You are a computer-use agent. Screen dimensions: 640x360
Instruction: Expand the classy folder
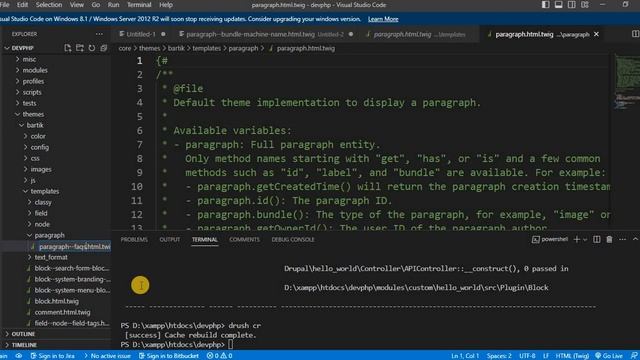[x=43, y=202]
